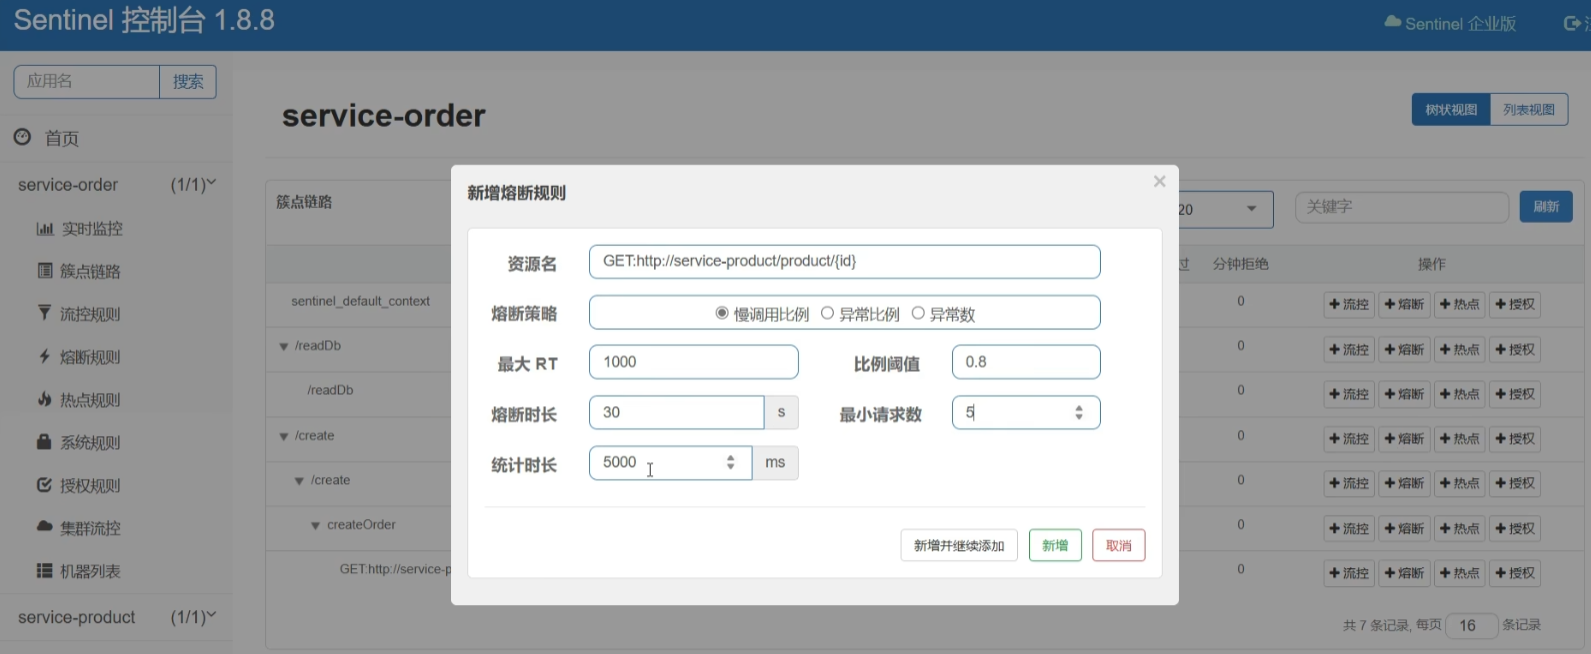Collapse the top-level /create tree node
The height and width of the screenshot is (654, 1591).
[x=284, y=436]
